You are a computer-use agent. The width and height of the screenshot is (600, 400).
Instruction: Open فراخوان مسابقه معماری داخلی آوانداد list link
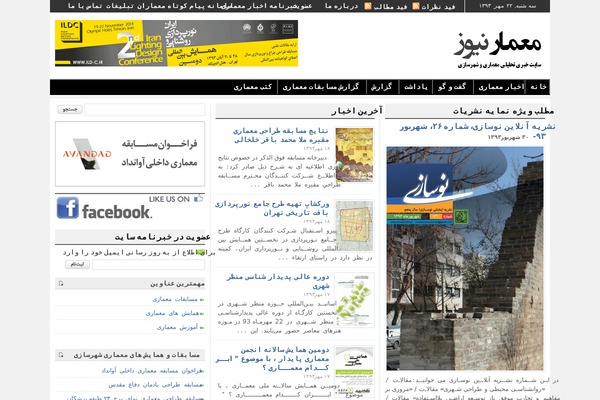(152, 371)
